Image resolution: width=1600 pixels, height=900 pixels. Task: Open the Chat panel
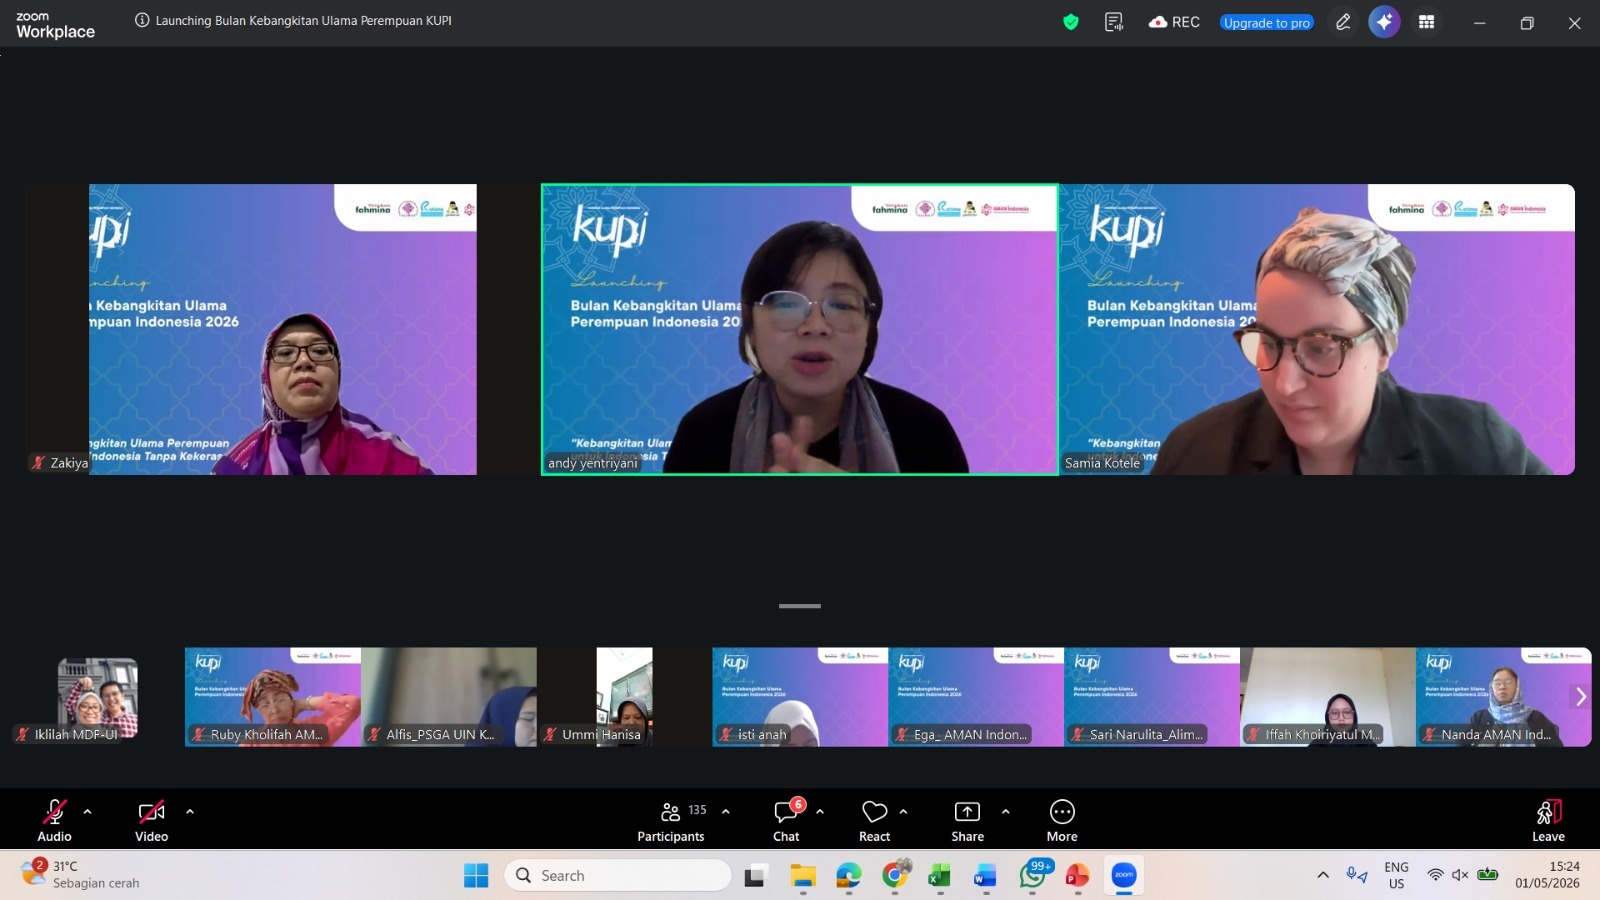[786, 820]
